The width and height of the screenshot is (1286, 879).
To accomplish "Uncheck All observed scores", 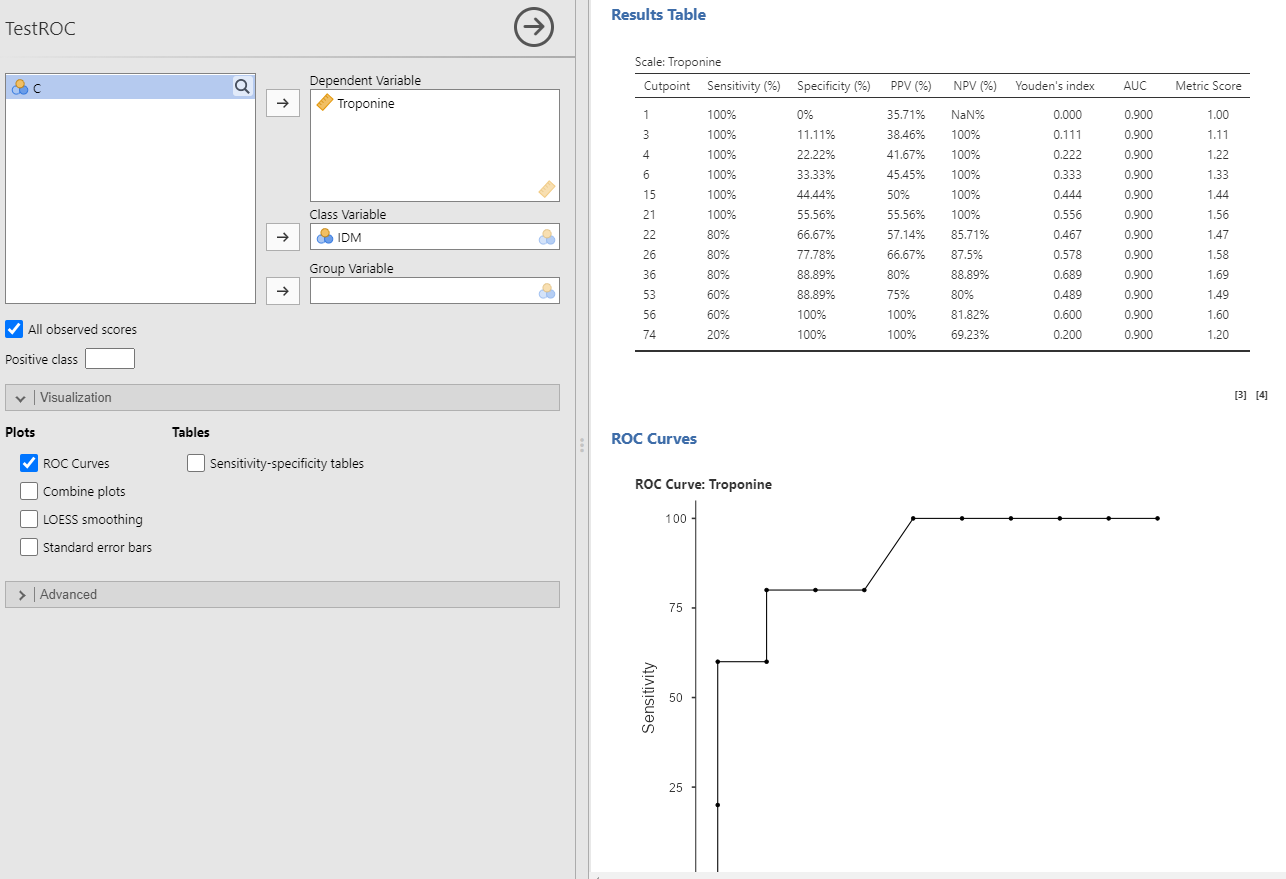I will click(14, 329).
